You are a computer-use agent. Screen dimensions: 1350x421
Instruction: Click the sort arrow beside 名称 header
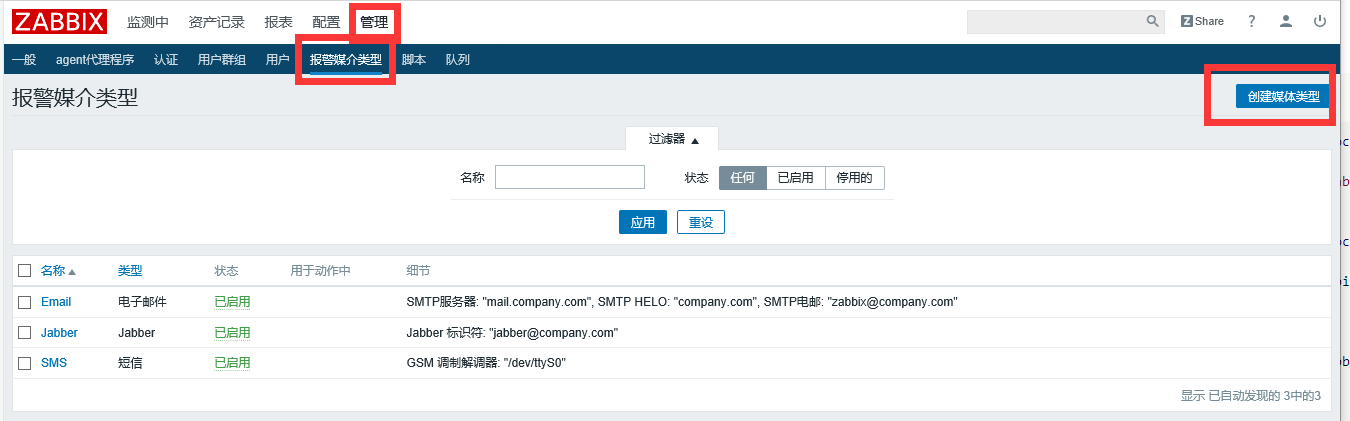72,272
